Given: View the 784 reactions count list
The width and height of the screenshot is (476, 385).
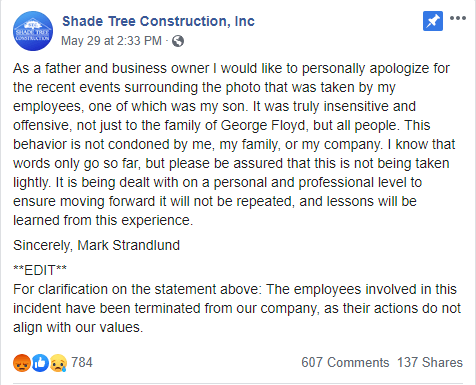Looking at the screenshot, I should (82, 362).
